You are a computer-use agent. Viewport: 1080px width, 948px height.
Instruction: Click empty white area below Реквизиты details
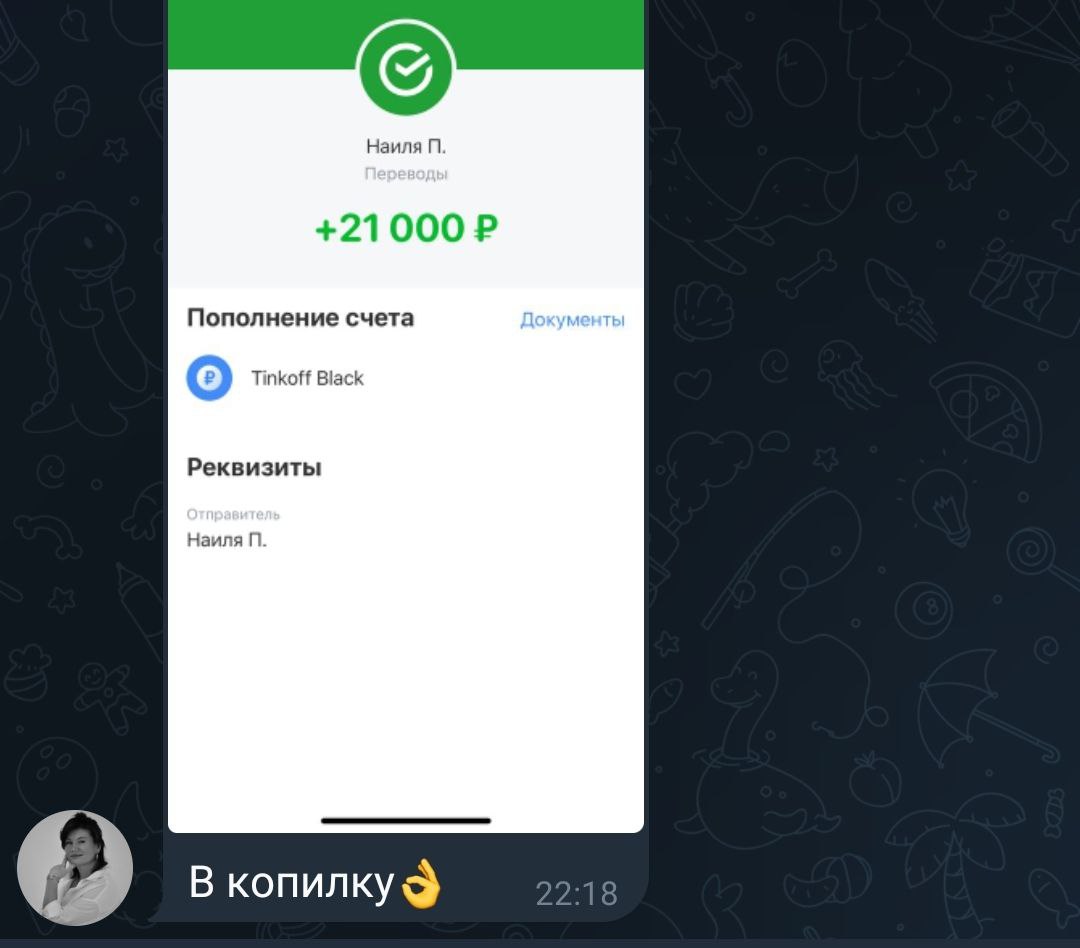click(x=406, y=682)
